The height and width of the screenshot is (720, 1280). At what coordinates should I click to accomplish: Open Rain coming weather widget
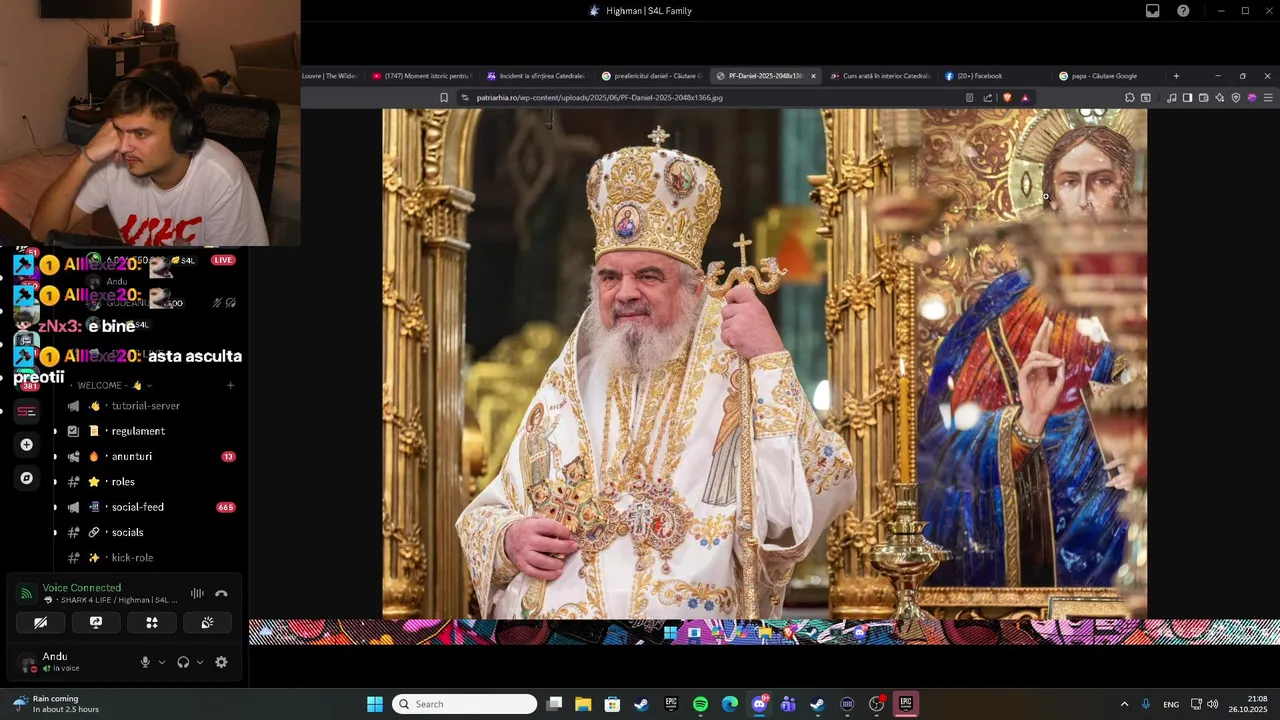pyautogui.click(x=56, y=704)
